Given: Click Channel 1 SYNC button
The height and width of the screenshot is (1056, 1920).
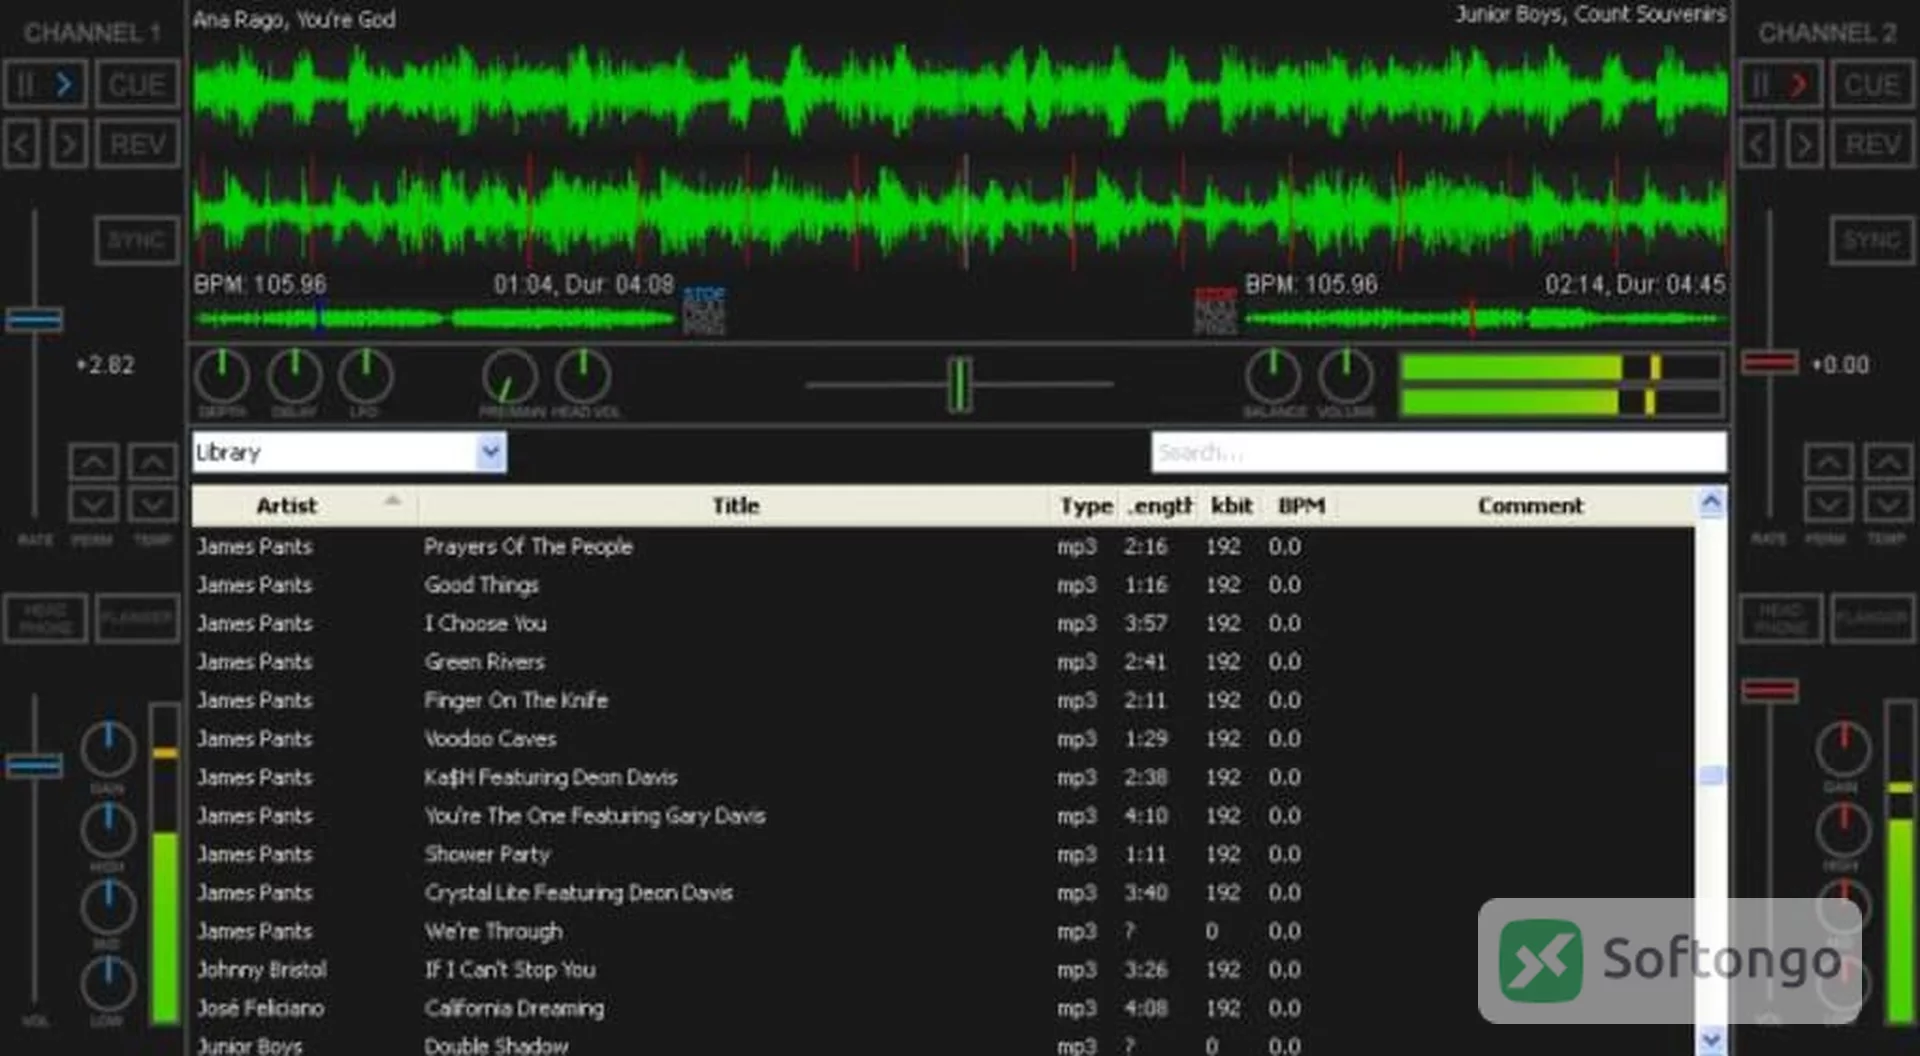Looking at the screenshot, I should (137, 240).
